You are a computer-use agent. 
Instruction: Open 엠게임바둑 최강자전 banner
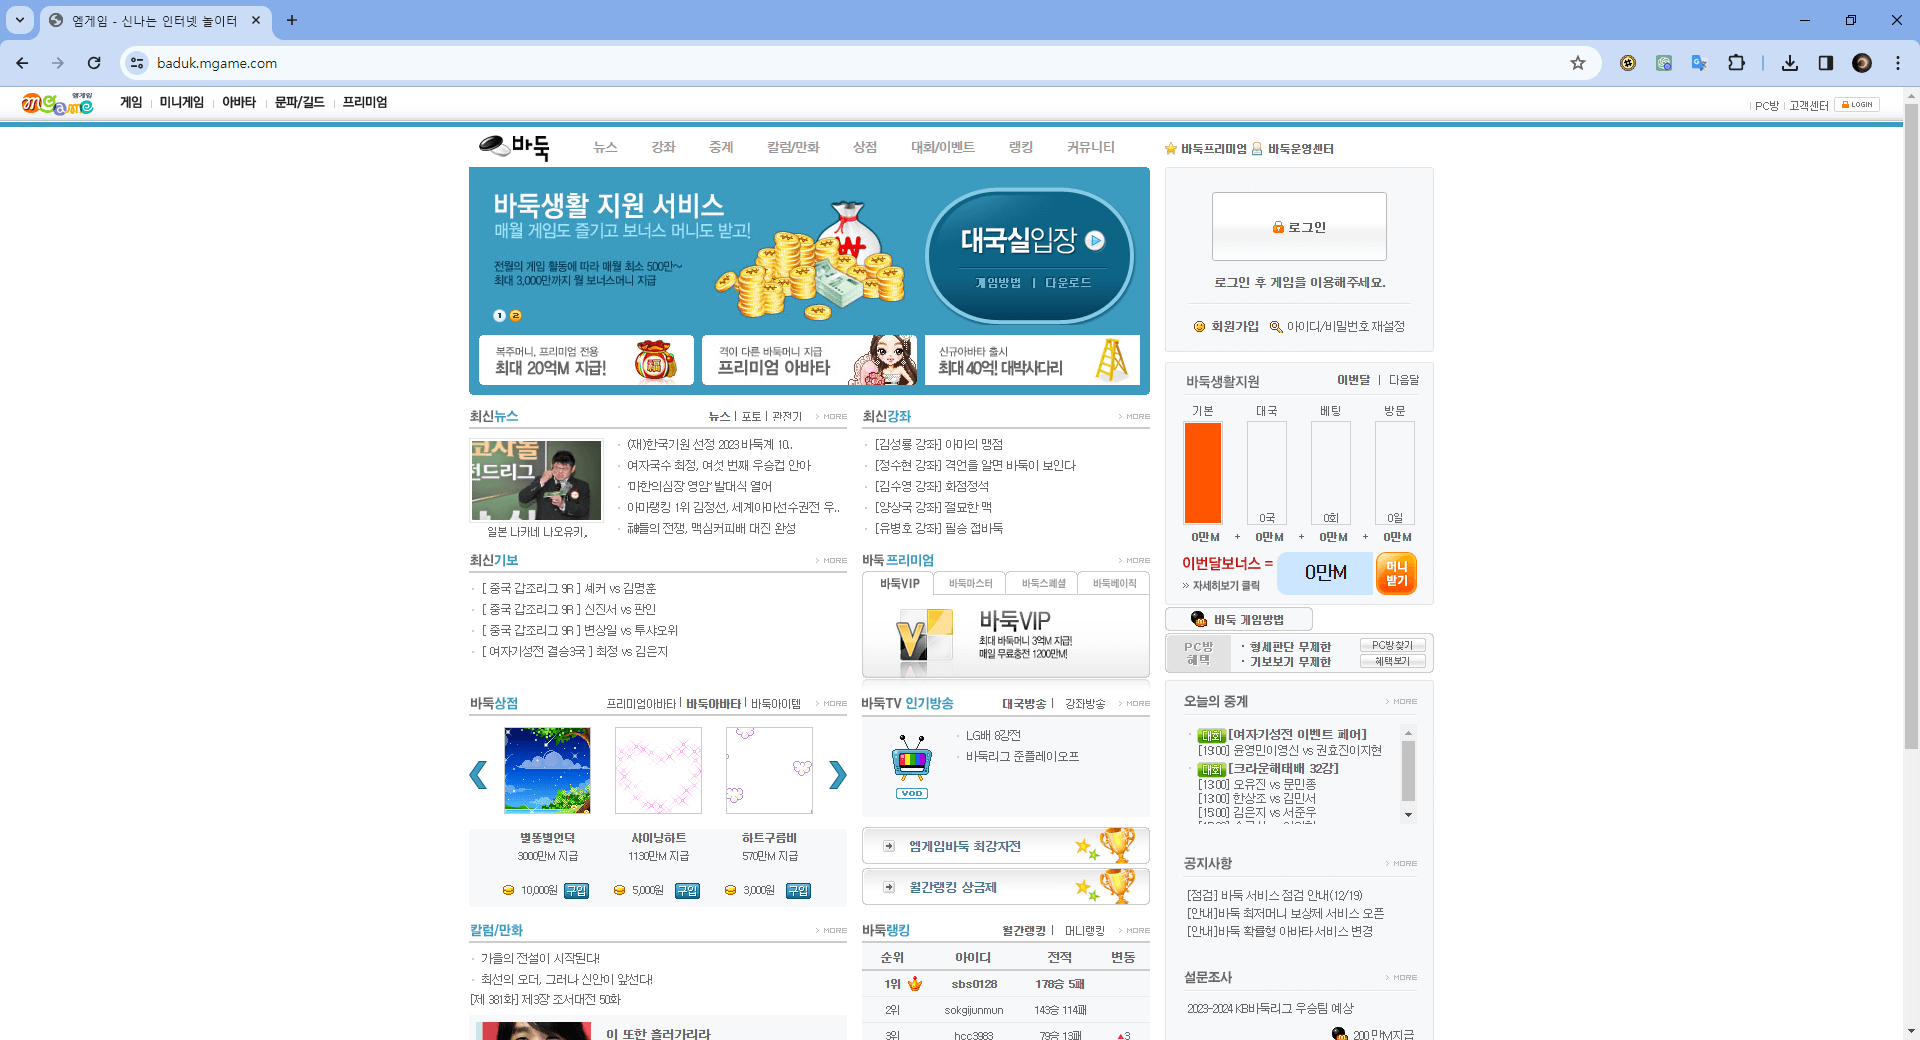(1005, 846)
